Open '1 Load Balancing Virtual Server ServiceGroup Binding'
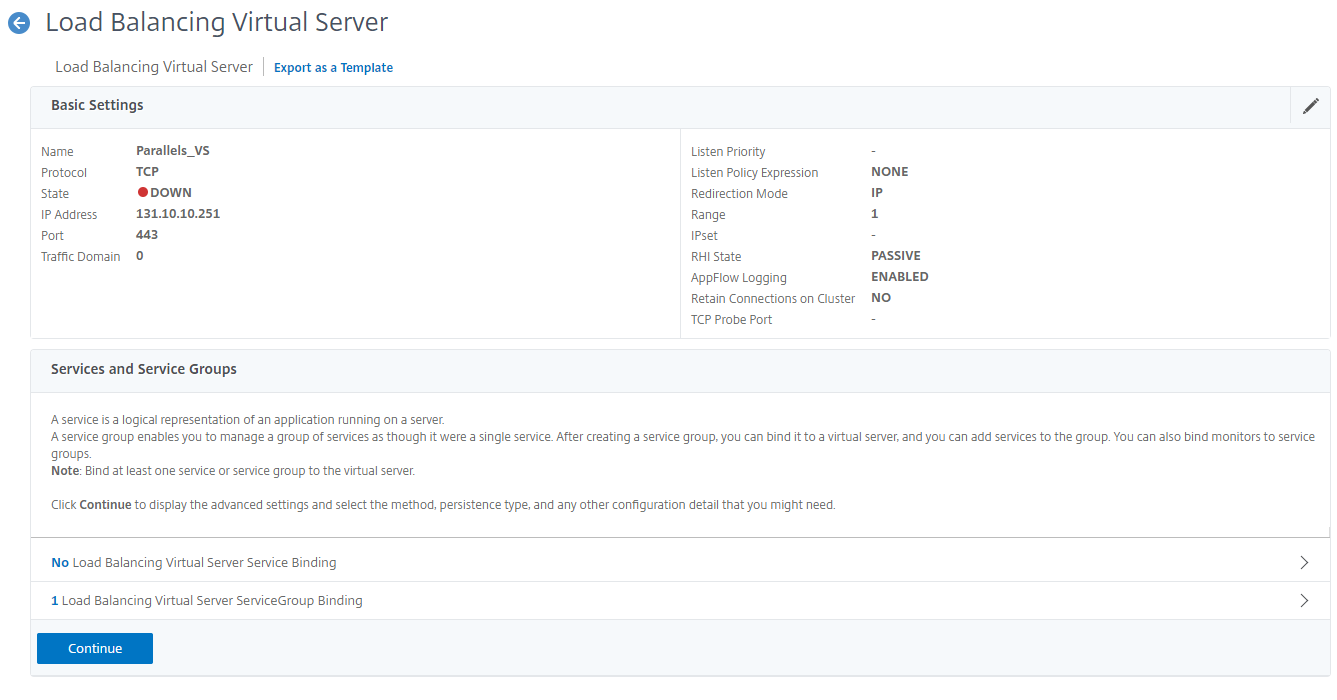 (x=207, y=601)
